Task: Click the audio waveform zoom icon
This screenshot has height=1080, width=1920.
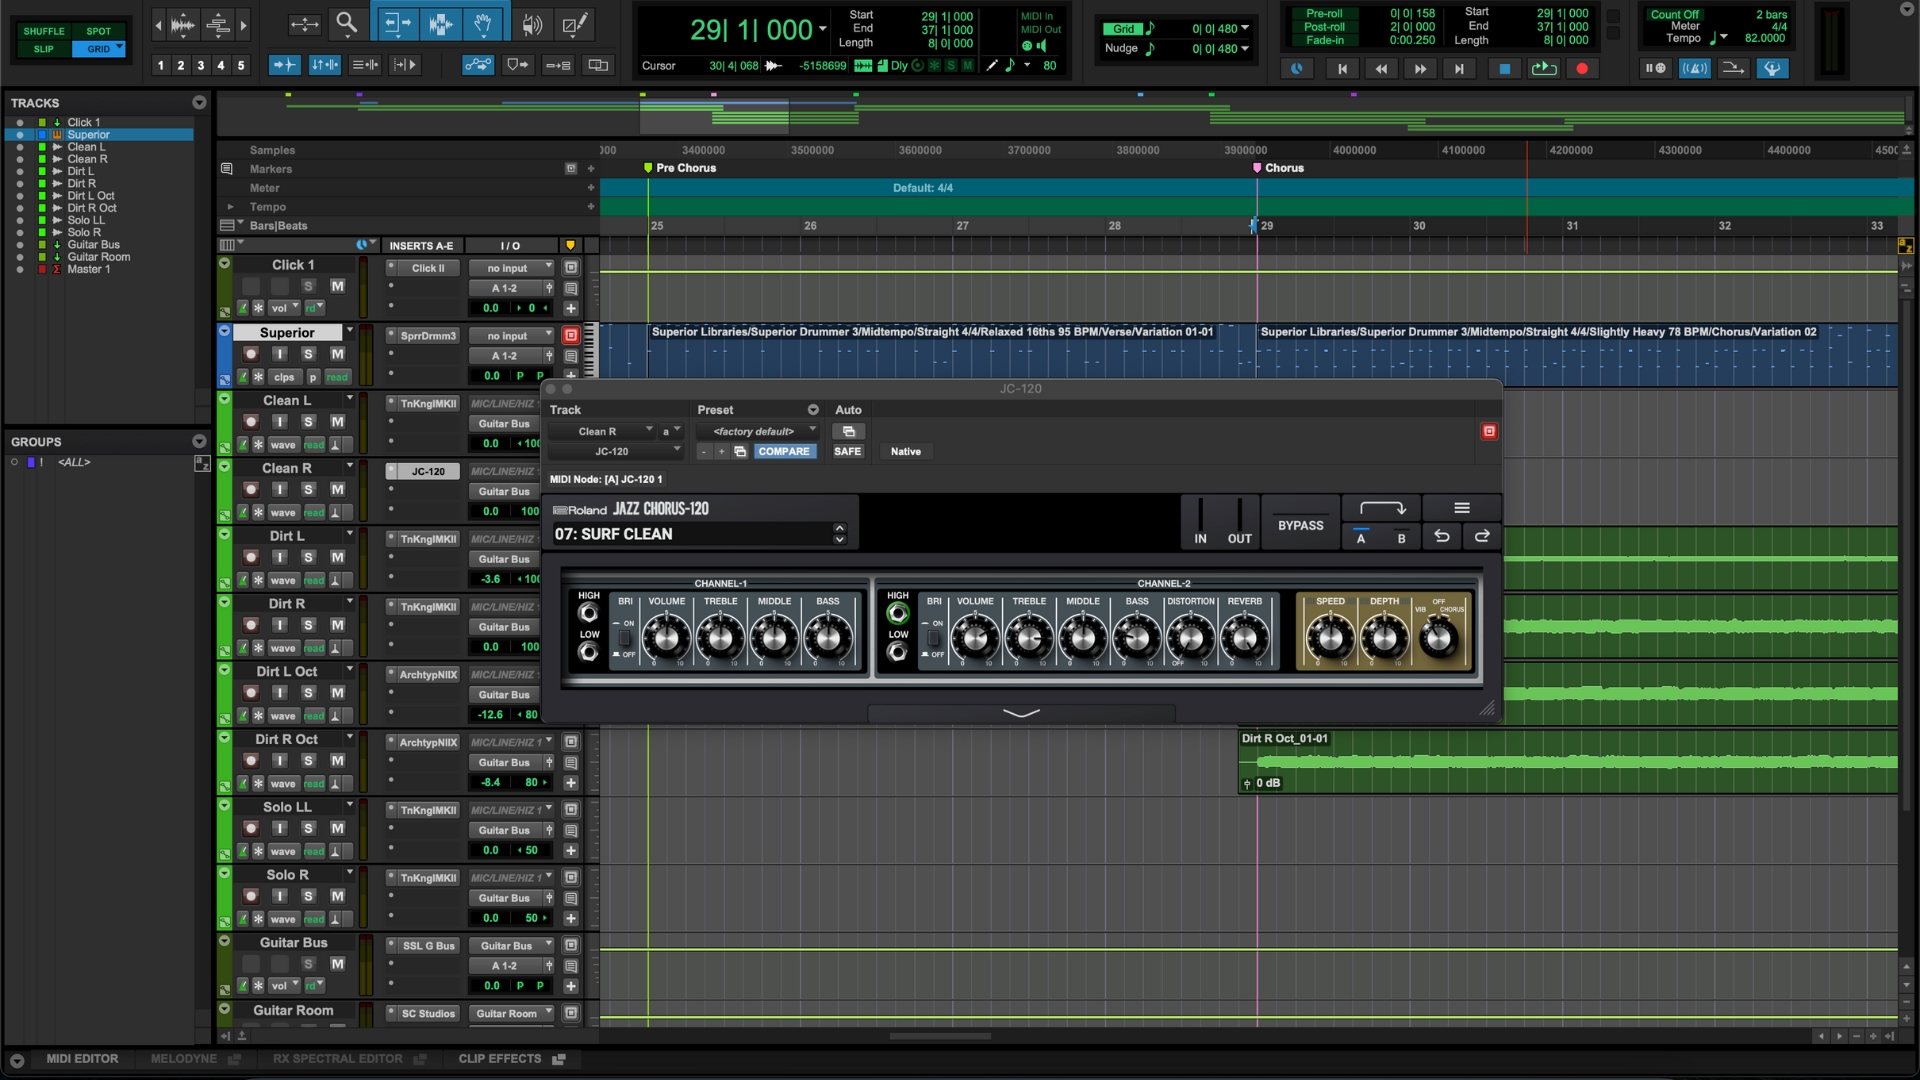Action: point(182,24)
